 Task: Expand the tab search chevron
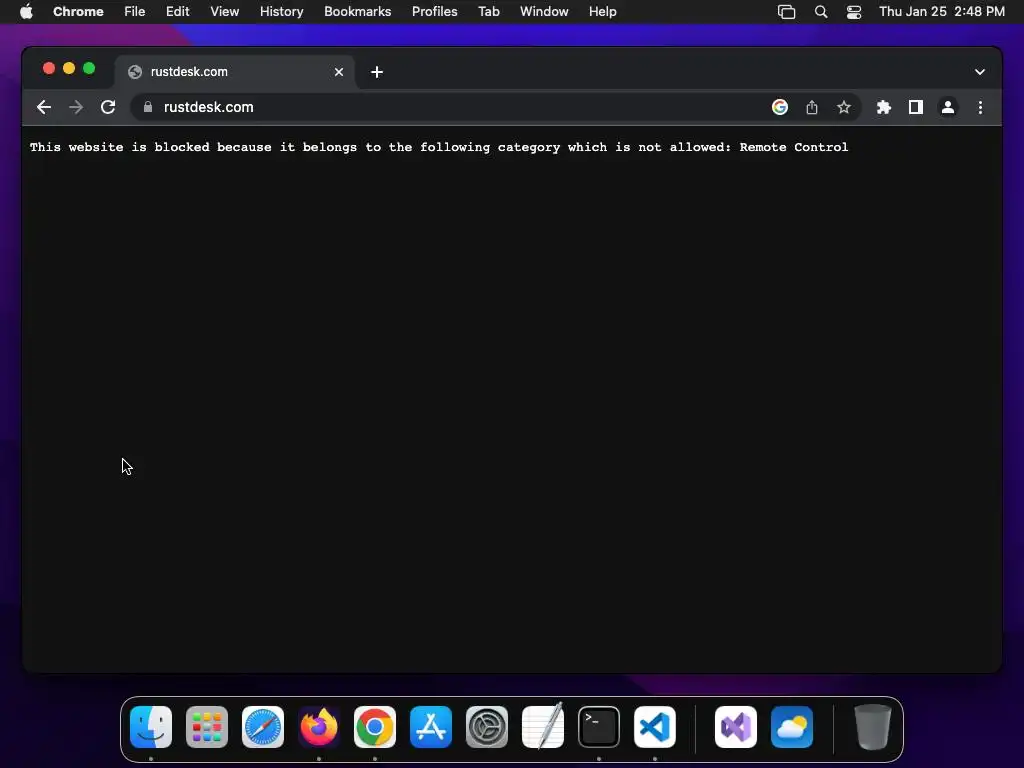980,72
